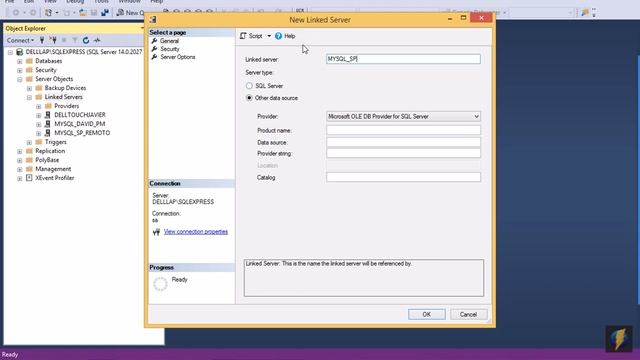The image size is (640, 360).
Task: Click the blue Help question-mark icon
Action: [x=278, y=36]
